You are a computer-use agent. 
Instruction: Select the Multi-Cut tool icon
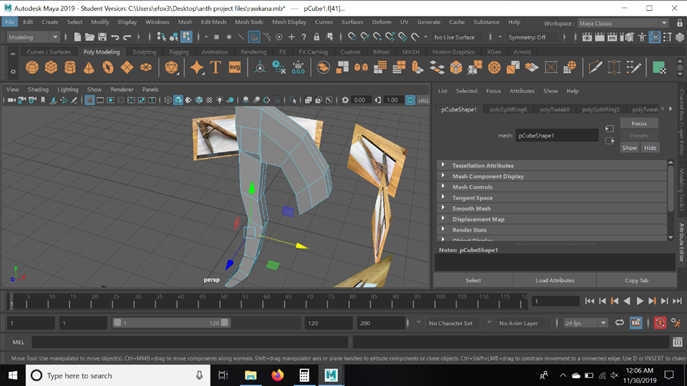[x=595, y=67]
